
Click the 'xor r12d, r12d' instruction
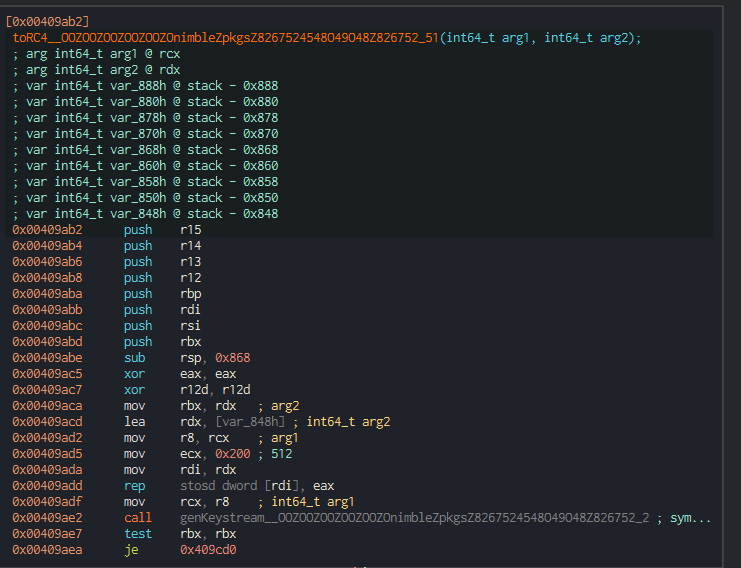tap(187, 390)
